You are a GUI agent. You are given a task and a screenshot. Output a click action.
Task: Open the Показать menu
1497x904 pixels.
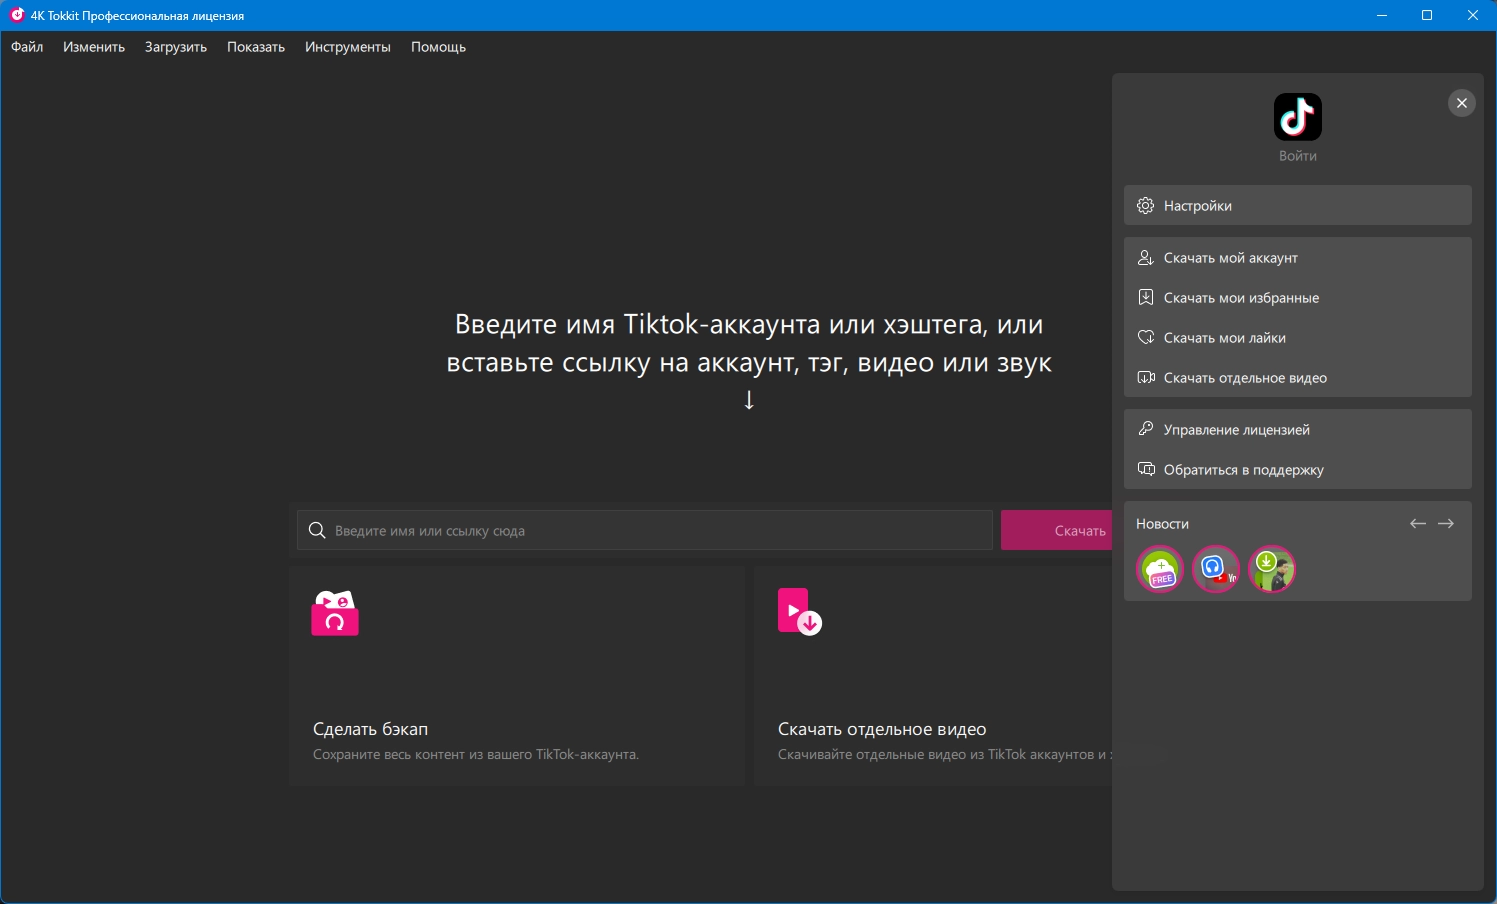[x=256, y=47]
